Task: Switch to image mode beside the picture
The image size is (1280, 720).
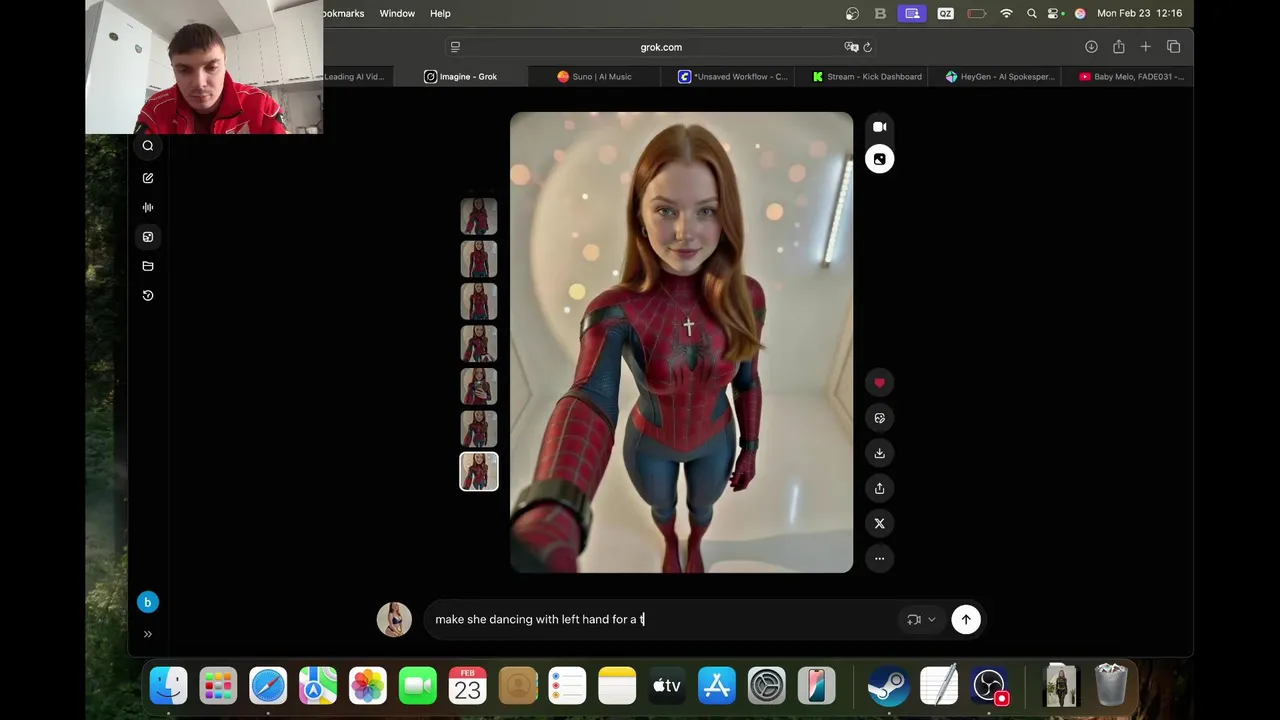Action: [880, 159]
